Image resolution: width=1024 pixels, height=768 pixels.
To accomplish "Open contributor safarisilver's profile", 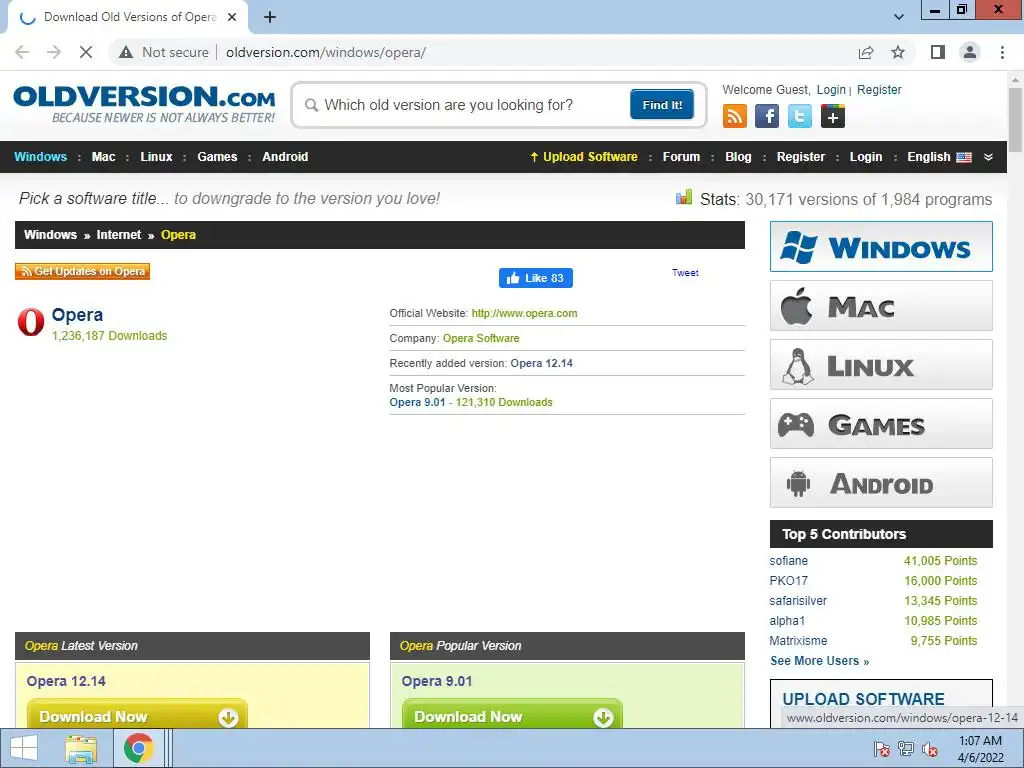I will click(x=798, y=601).
